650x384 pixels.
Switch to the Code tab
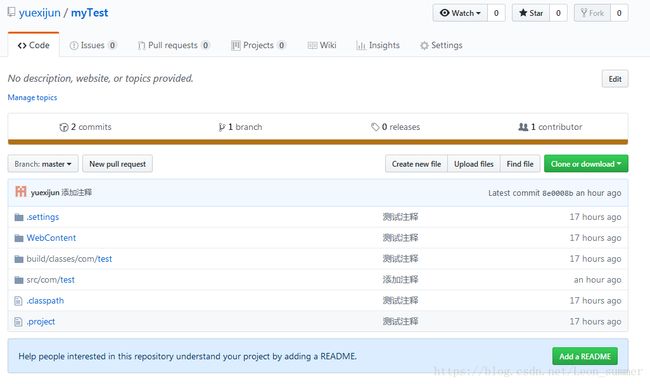tap(34, 45)
